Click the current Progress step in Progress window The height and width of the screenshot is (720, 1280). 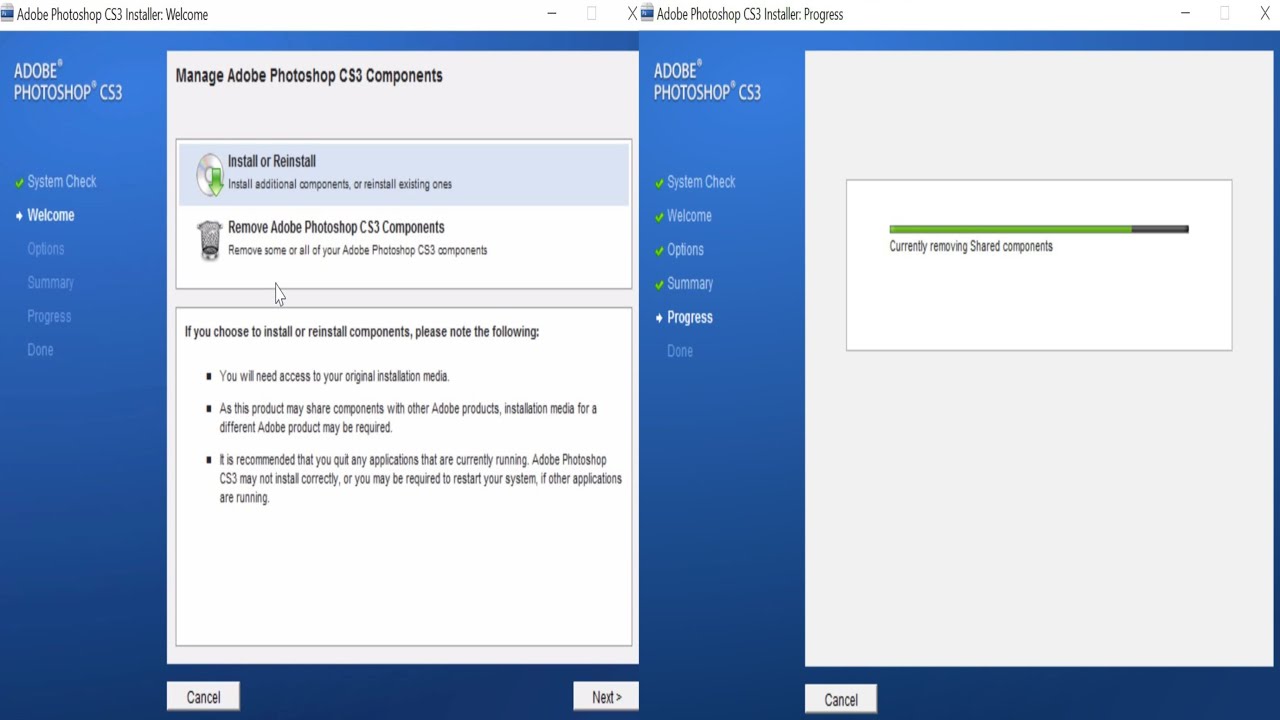690,317
